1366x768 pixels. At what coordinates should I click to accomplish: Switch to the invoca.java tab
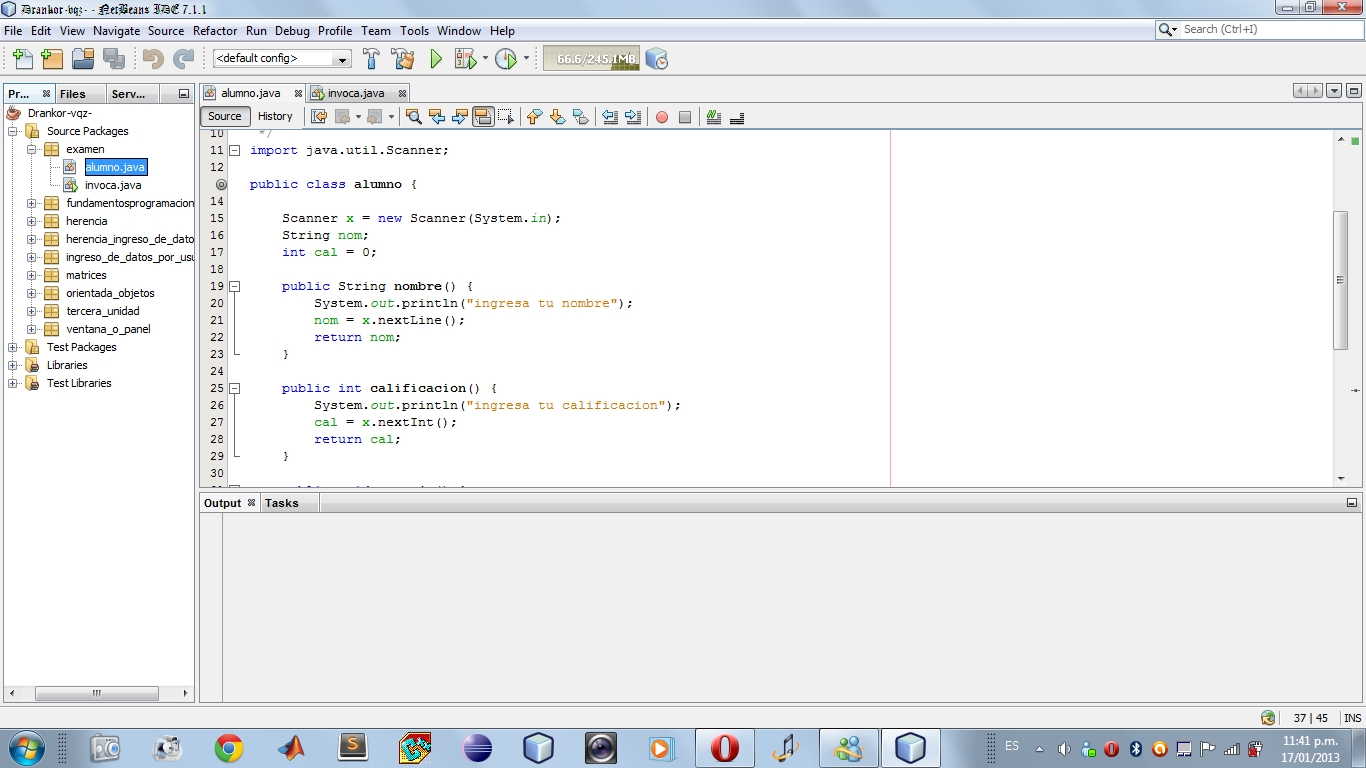[355, 92]
